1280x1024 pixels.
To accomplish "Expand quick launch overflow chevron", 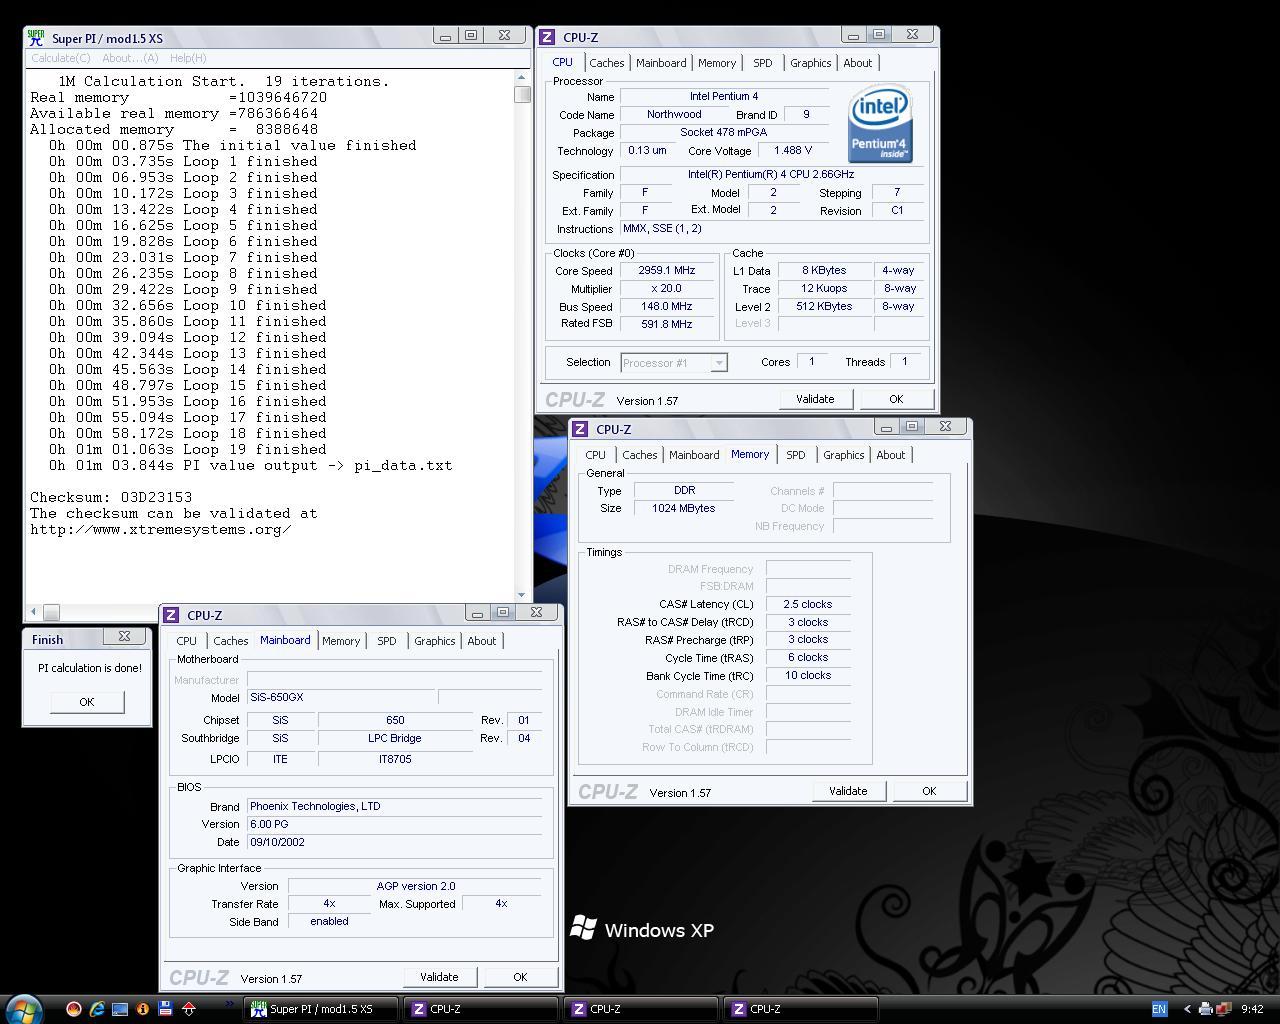I will pyautogui.click(x=229, y=1004).
